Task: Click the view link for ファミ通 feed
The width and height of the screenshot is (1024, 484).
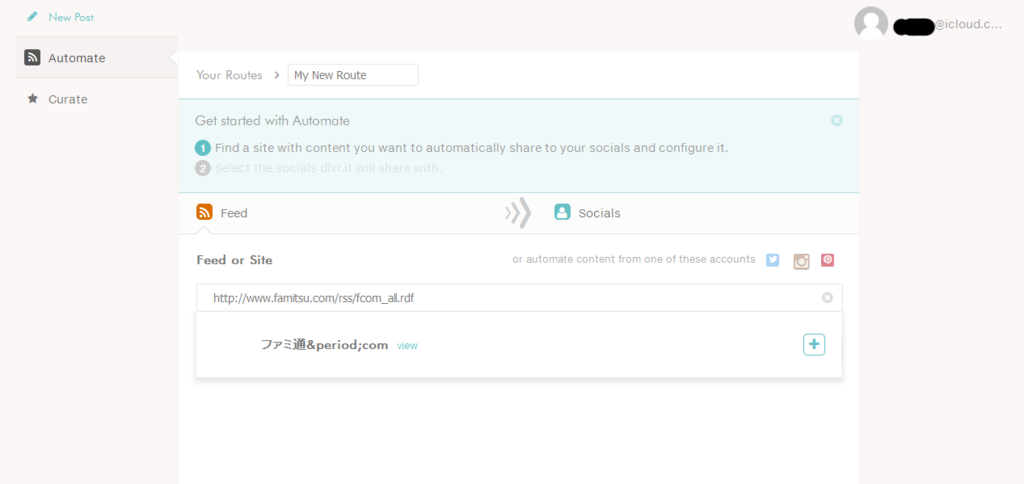Action: coord(408,346)
